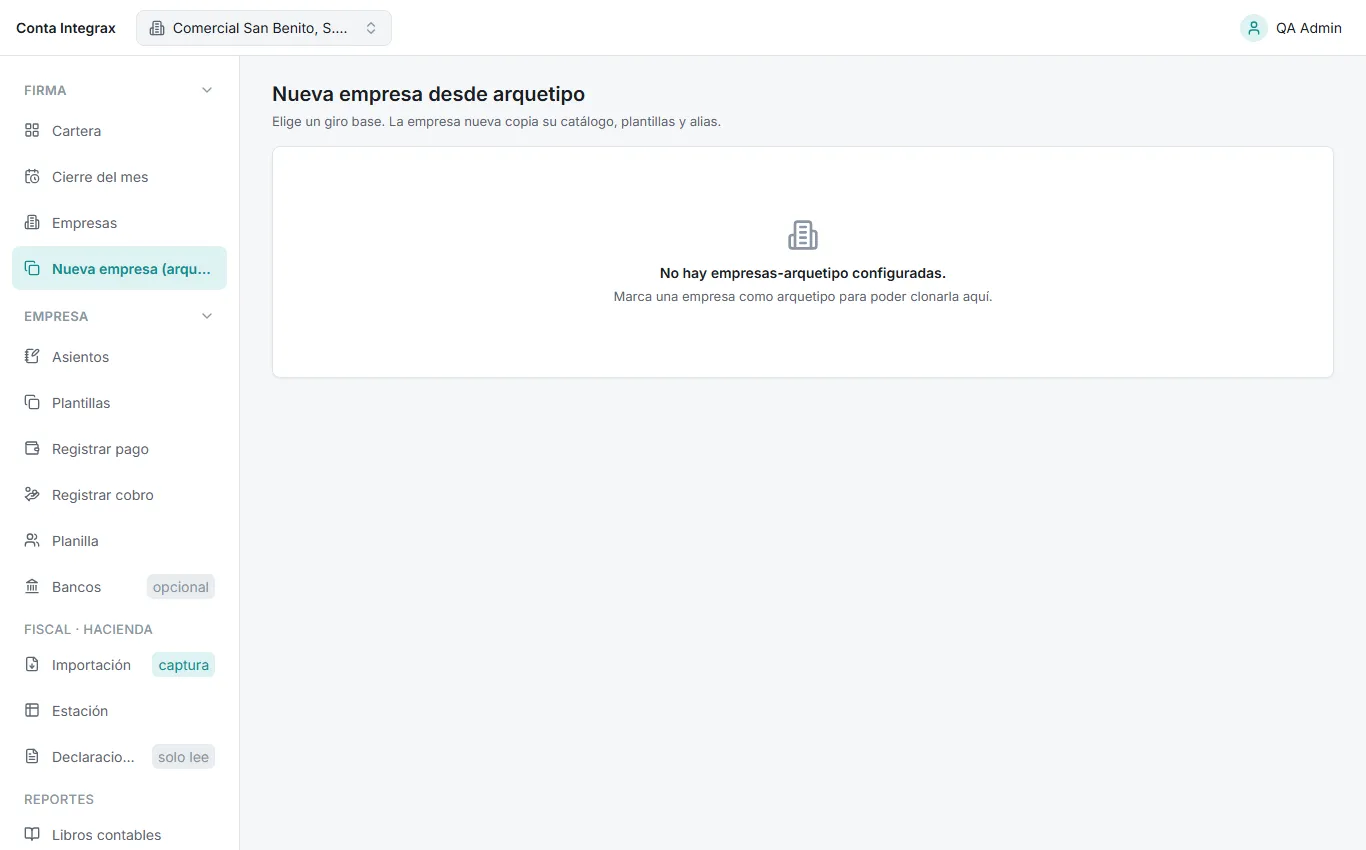The height and width of the screenshot is (850, 1366).
Task: Click the Registrar pago wallet icon
Action: tap(32, 449)
